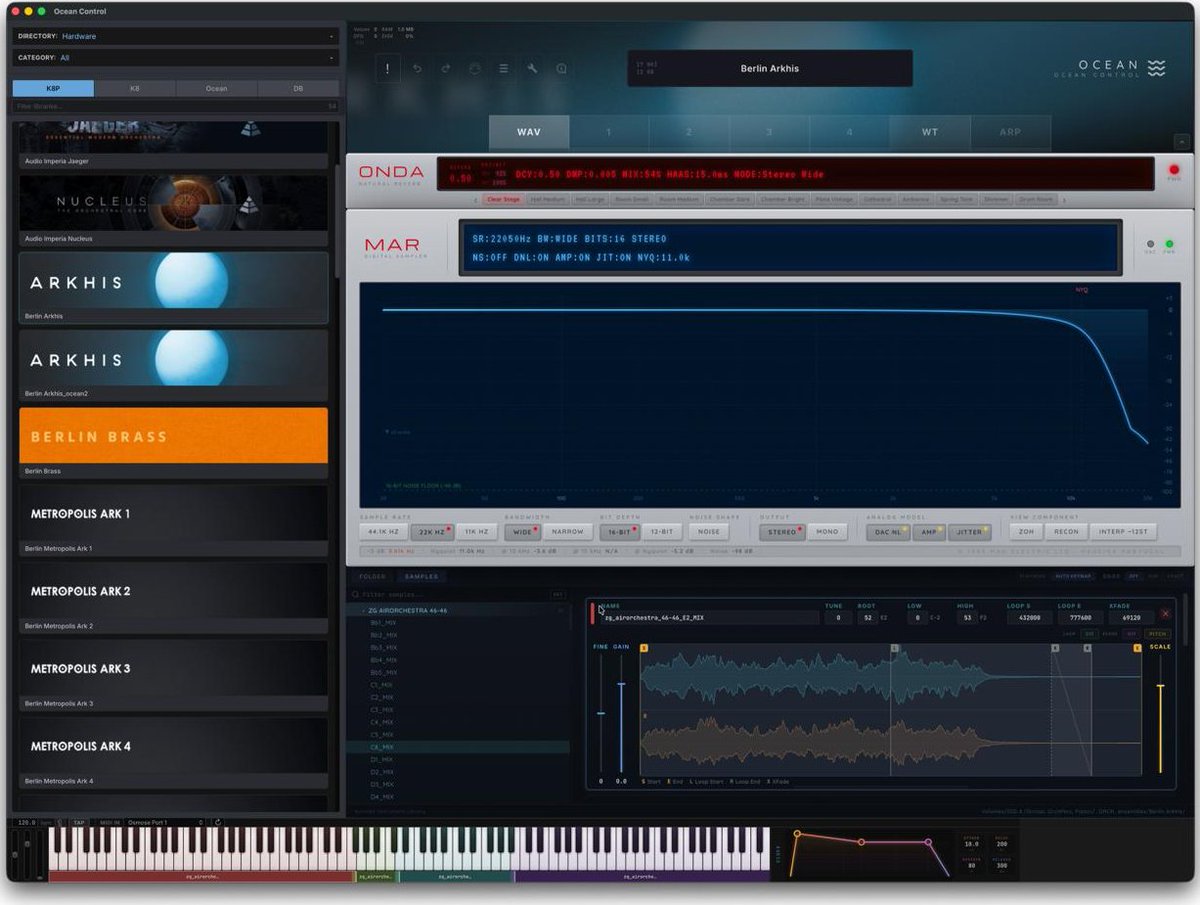Choose 16-BIT bit depth
The image size is (1200, 905).
point(620,532)
